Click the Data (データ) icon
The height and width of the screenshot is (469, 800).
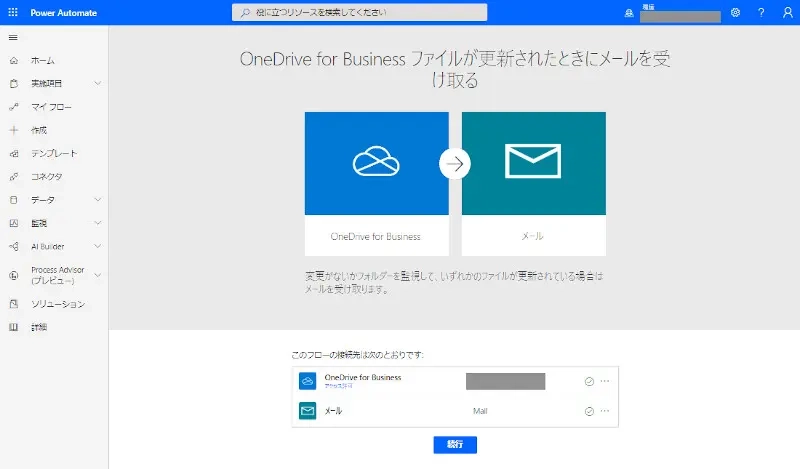[x=14, y=200]
